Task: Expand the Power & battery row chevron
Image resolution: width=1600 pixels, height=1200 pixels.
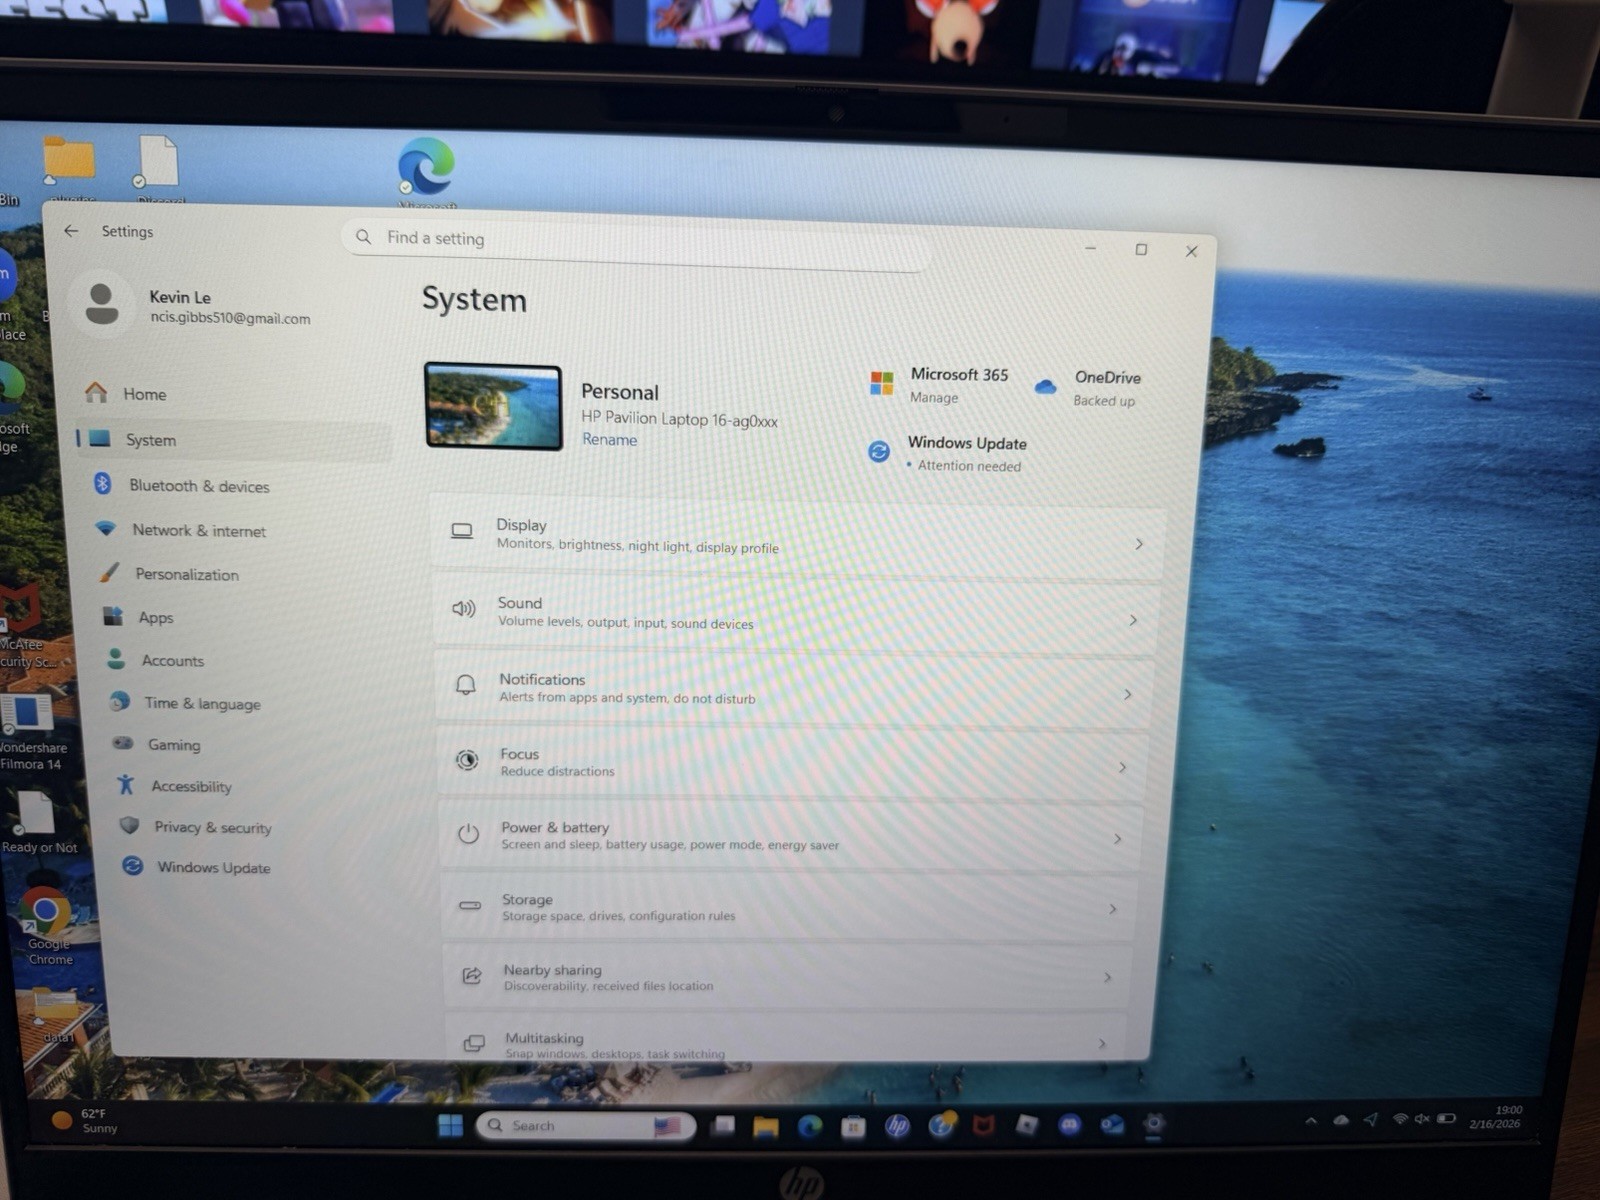Action: coord(1117,839)
